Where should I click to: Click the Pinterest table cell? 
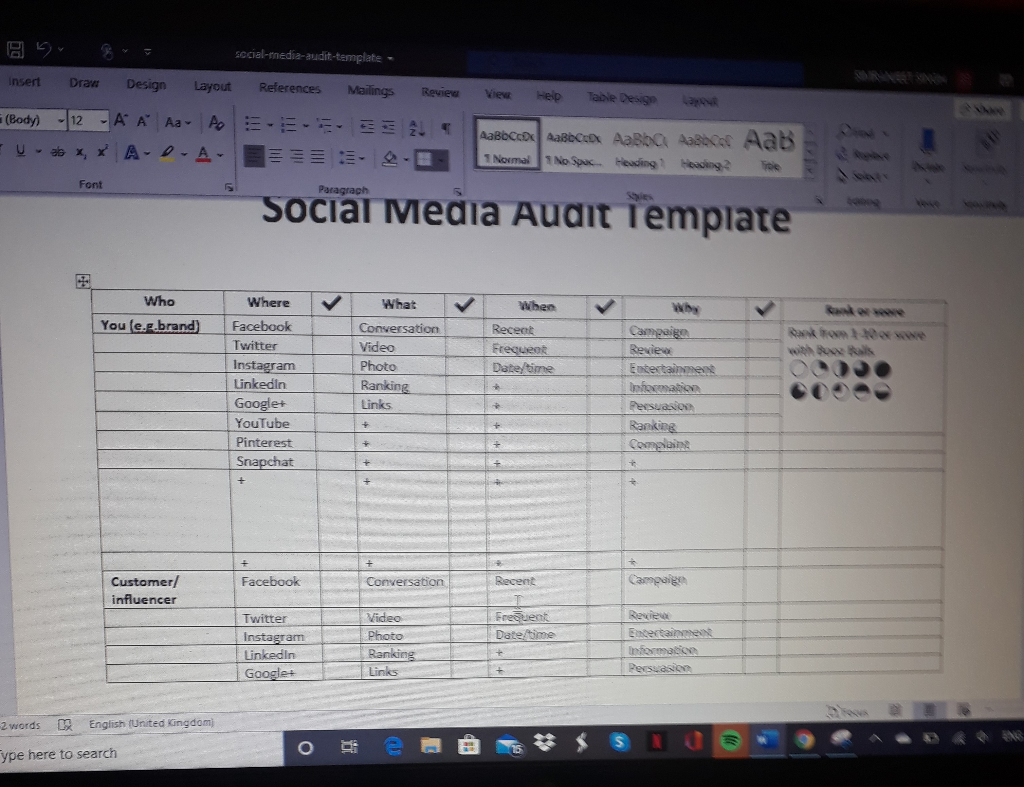271,442
